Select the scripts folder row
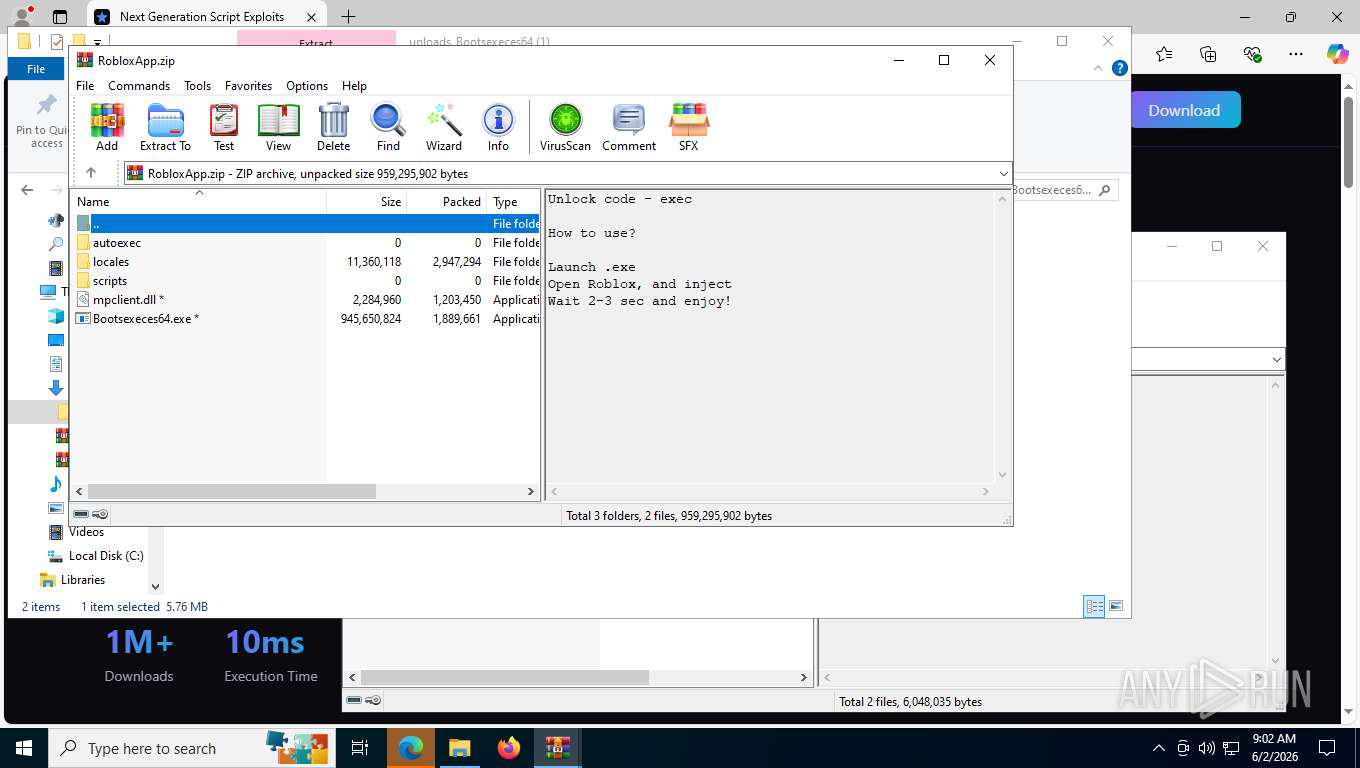Viewport: 1360px width, 768px height. click(306, 281)
